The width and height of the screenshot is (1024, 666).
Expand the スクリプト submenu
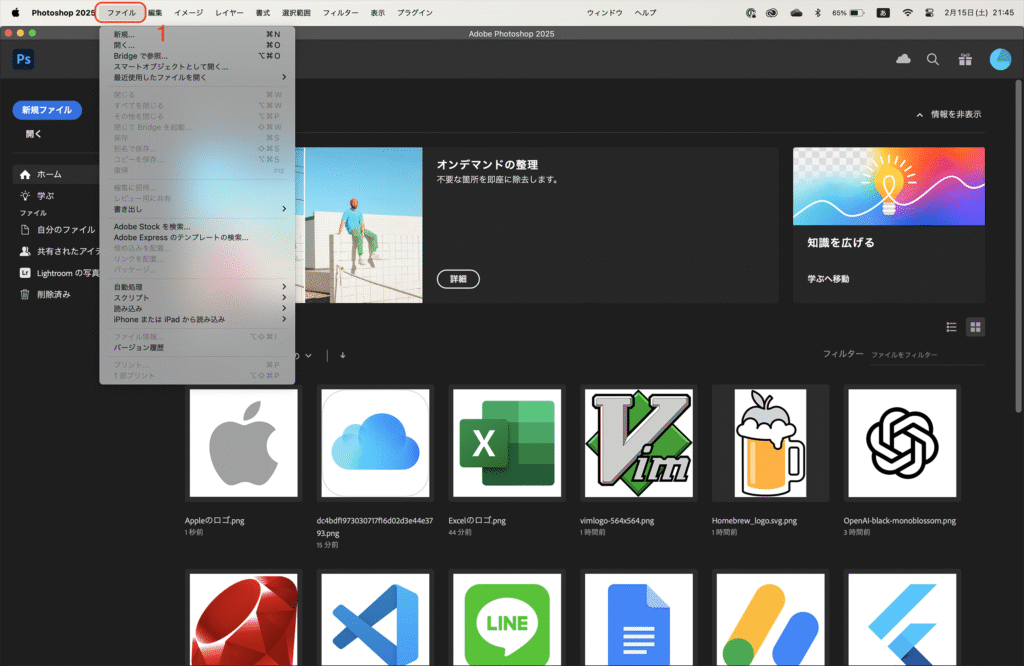tap(197, 298)
